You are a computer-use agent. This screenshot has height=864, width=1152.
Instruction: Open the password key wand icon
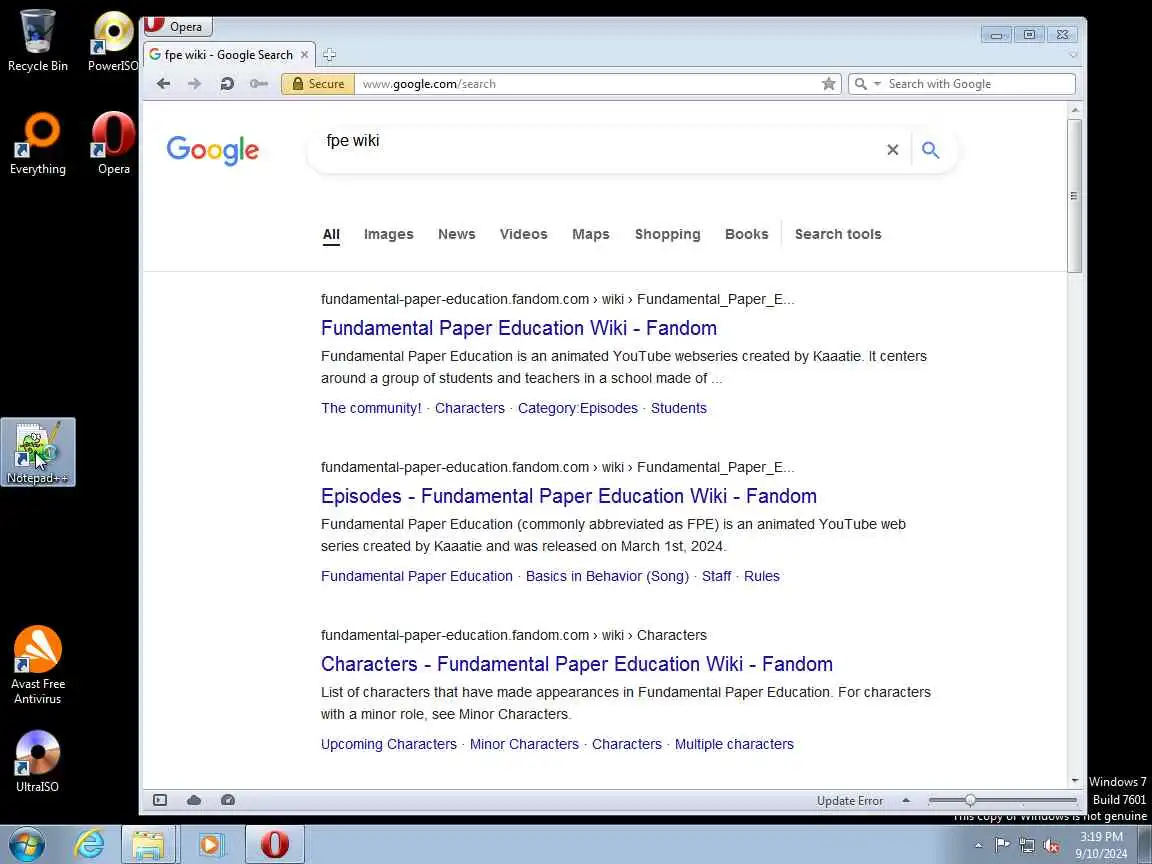[259, 84]
